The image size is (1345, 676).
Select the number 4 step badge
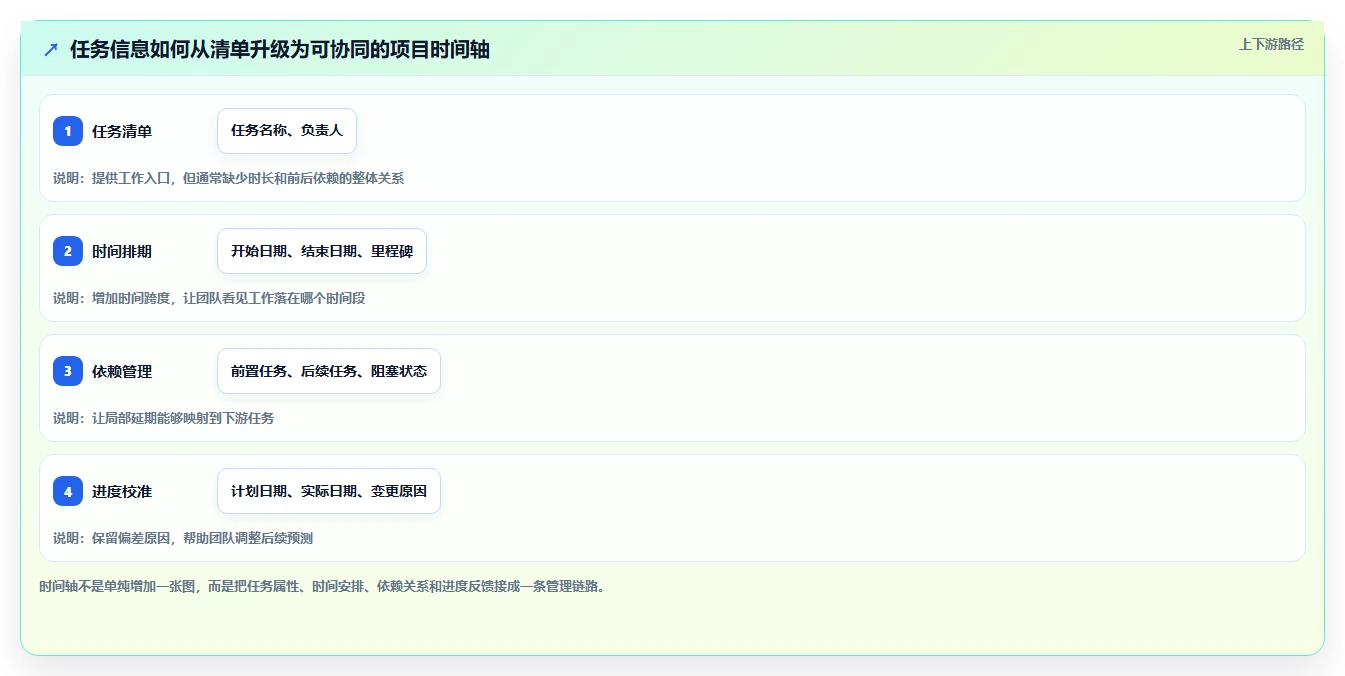68,491
